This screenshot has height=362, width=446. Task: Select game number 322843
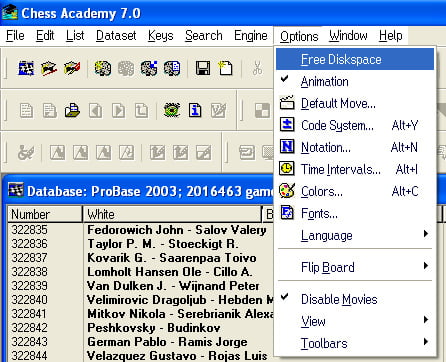coord(29,342)
